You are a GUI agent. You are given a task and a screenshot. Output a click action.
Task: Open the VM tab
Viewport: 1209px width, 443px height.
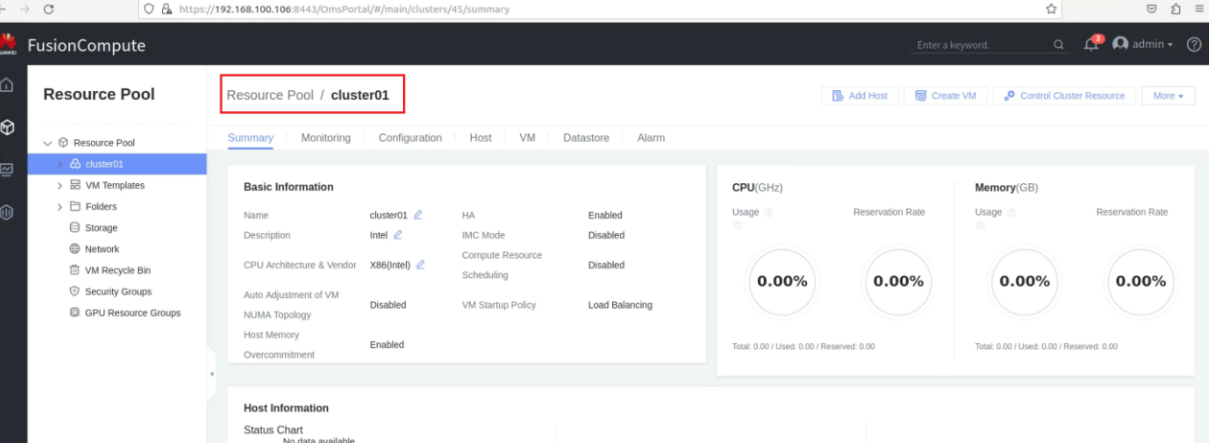[x=528, y=138]
